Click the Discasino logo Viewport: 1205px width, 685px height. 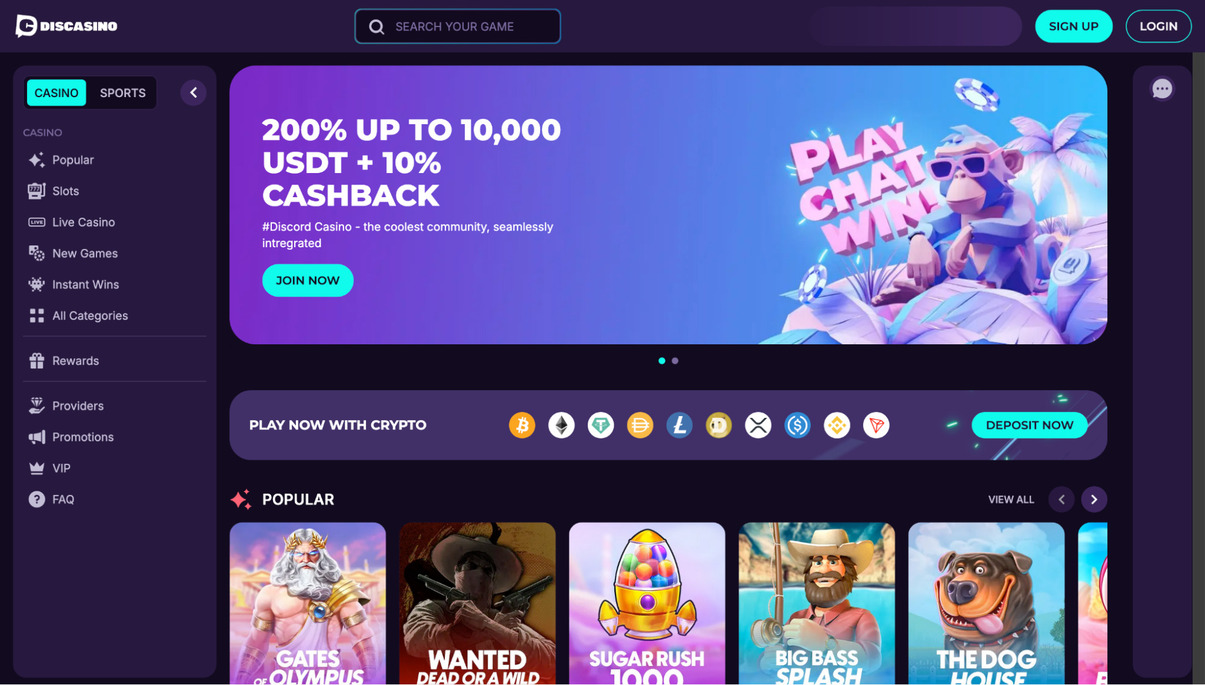click(67, 26)
